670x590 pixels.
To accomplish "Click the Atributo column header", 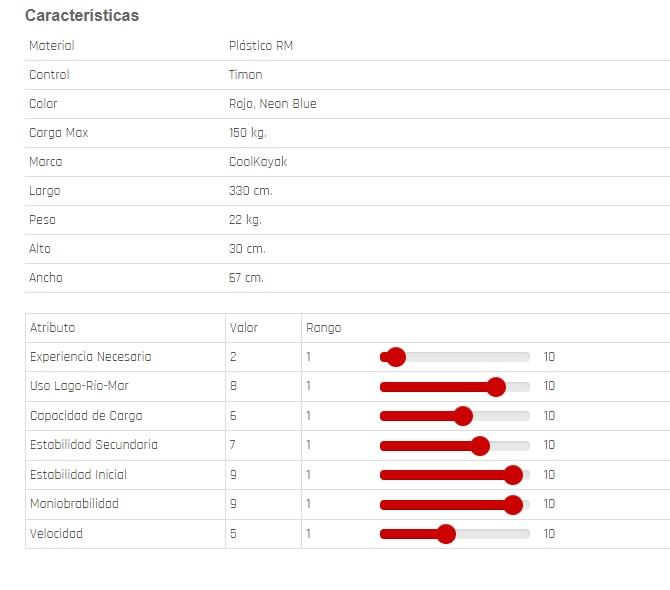I will tap(52, 328).
